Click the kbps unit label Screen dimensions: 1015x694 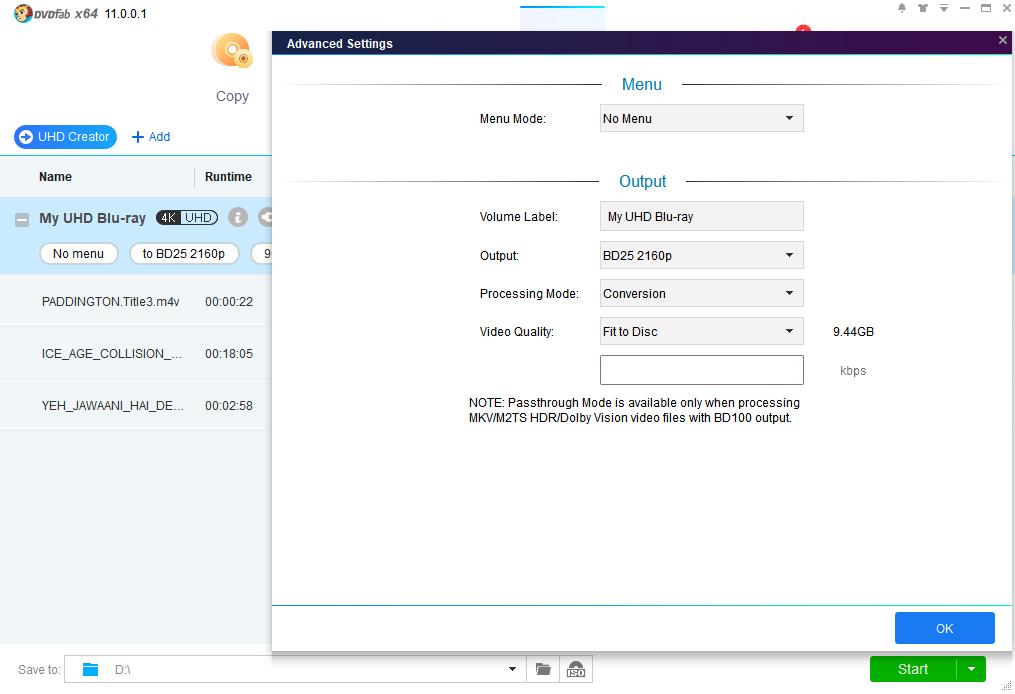[x=853, y=371]
